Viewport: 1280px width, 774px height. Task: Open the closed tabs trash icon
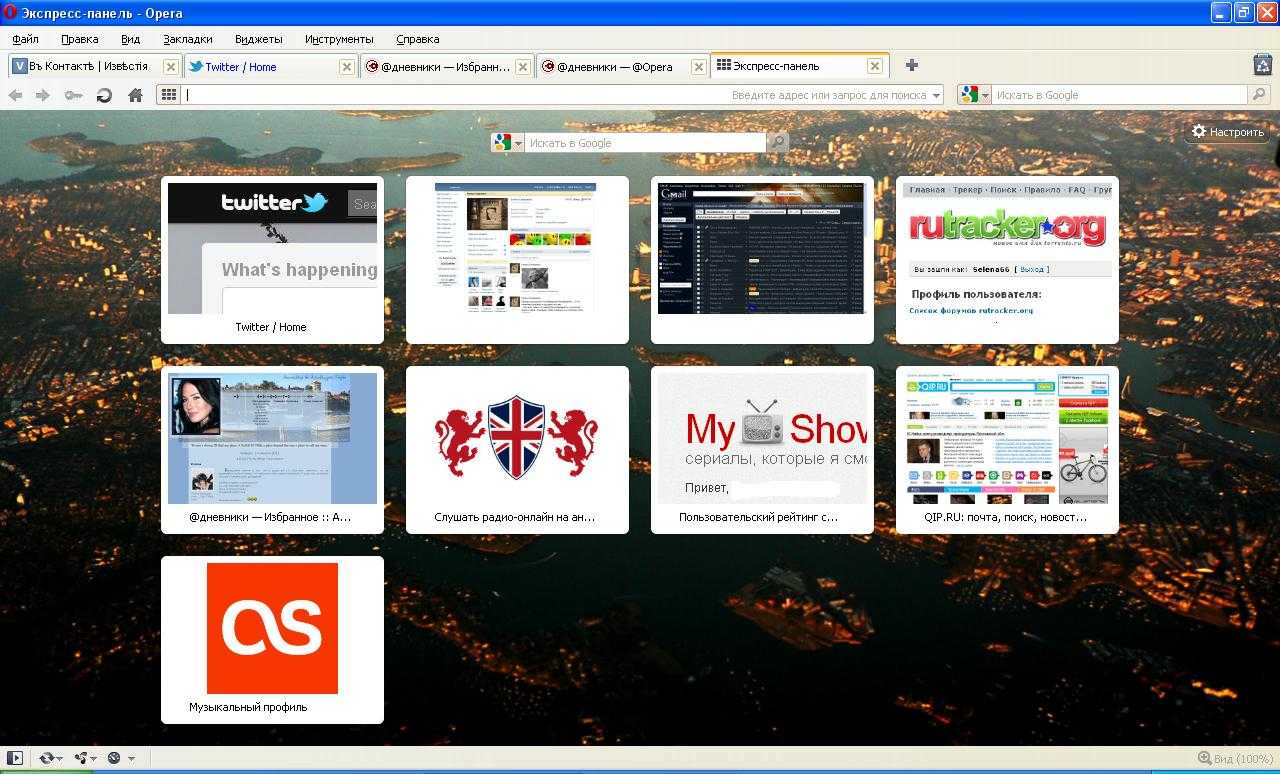1262,64
